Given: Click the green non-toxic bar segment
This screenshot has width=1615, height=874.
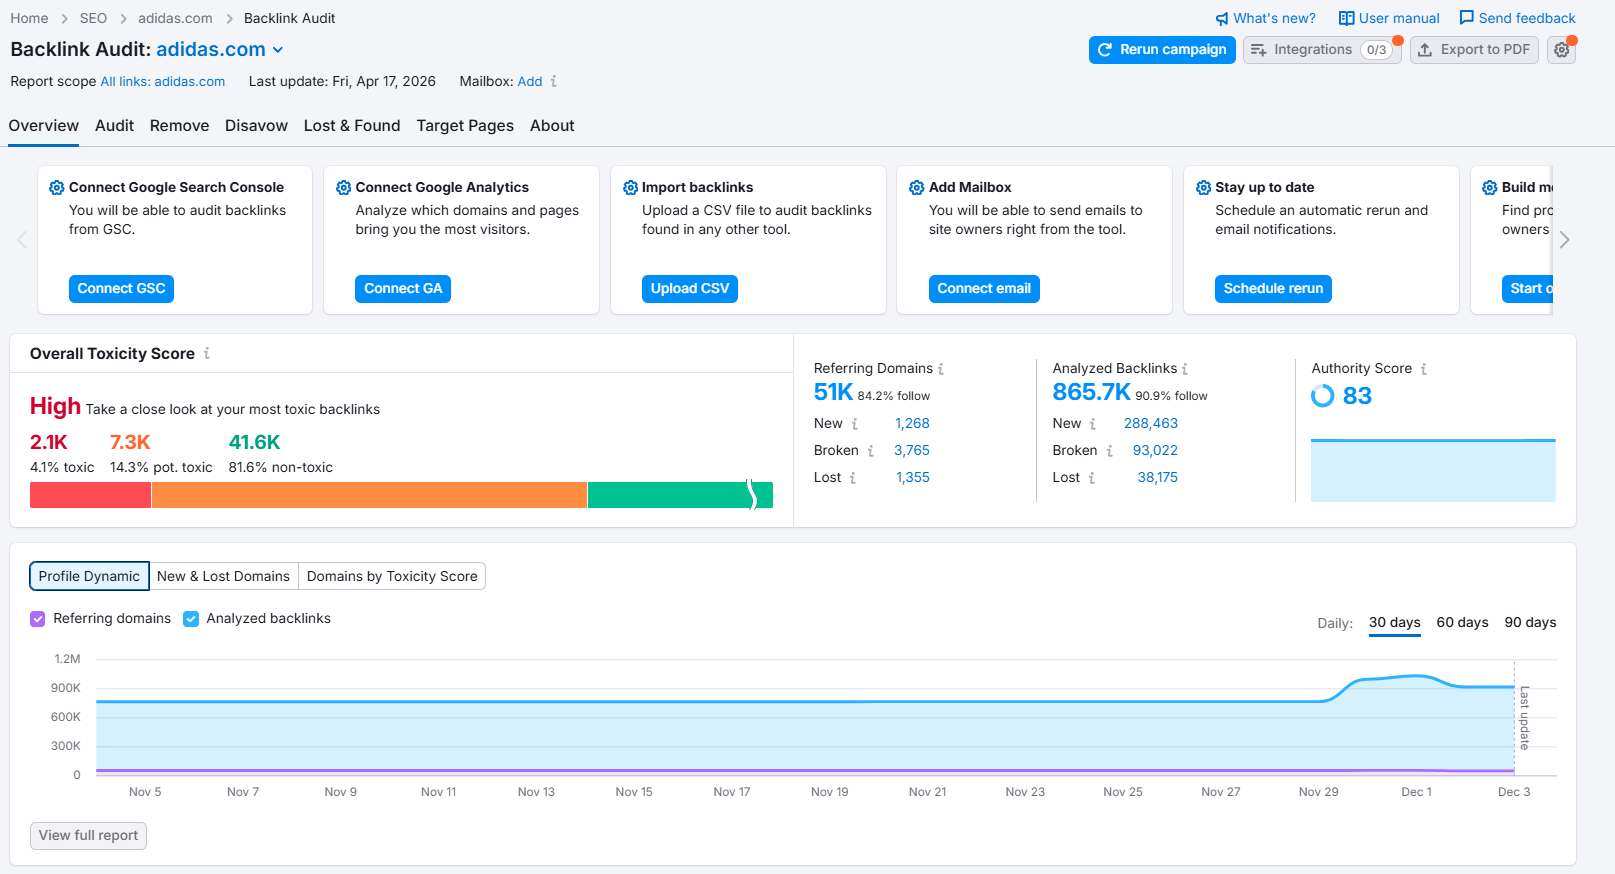Looking at the screenshot, I should coord(680,495).
